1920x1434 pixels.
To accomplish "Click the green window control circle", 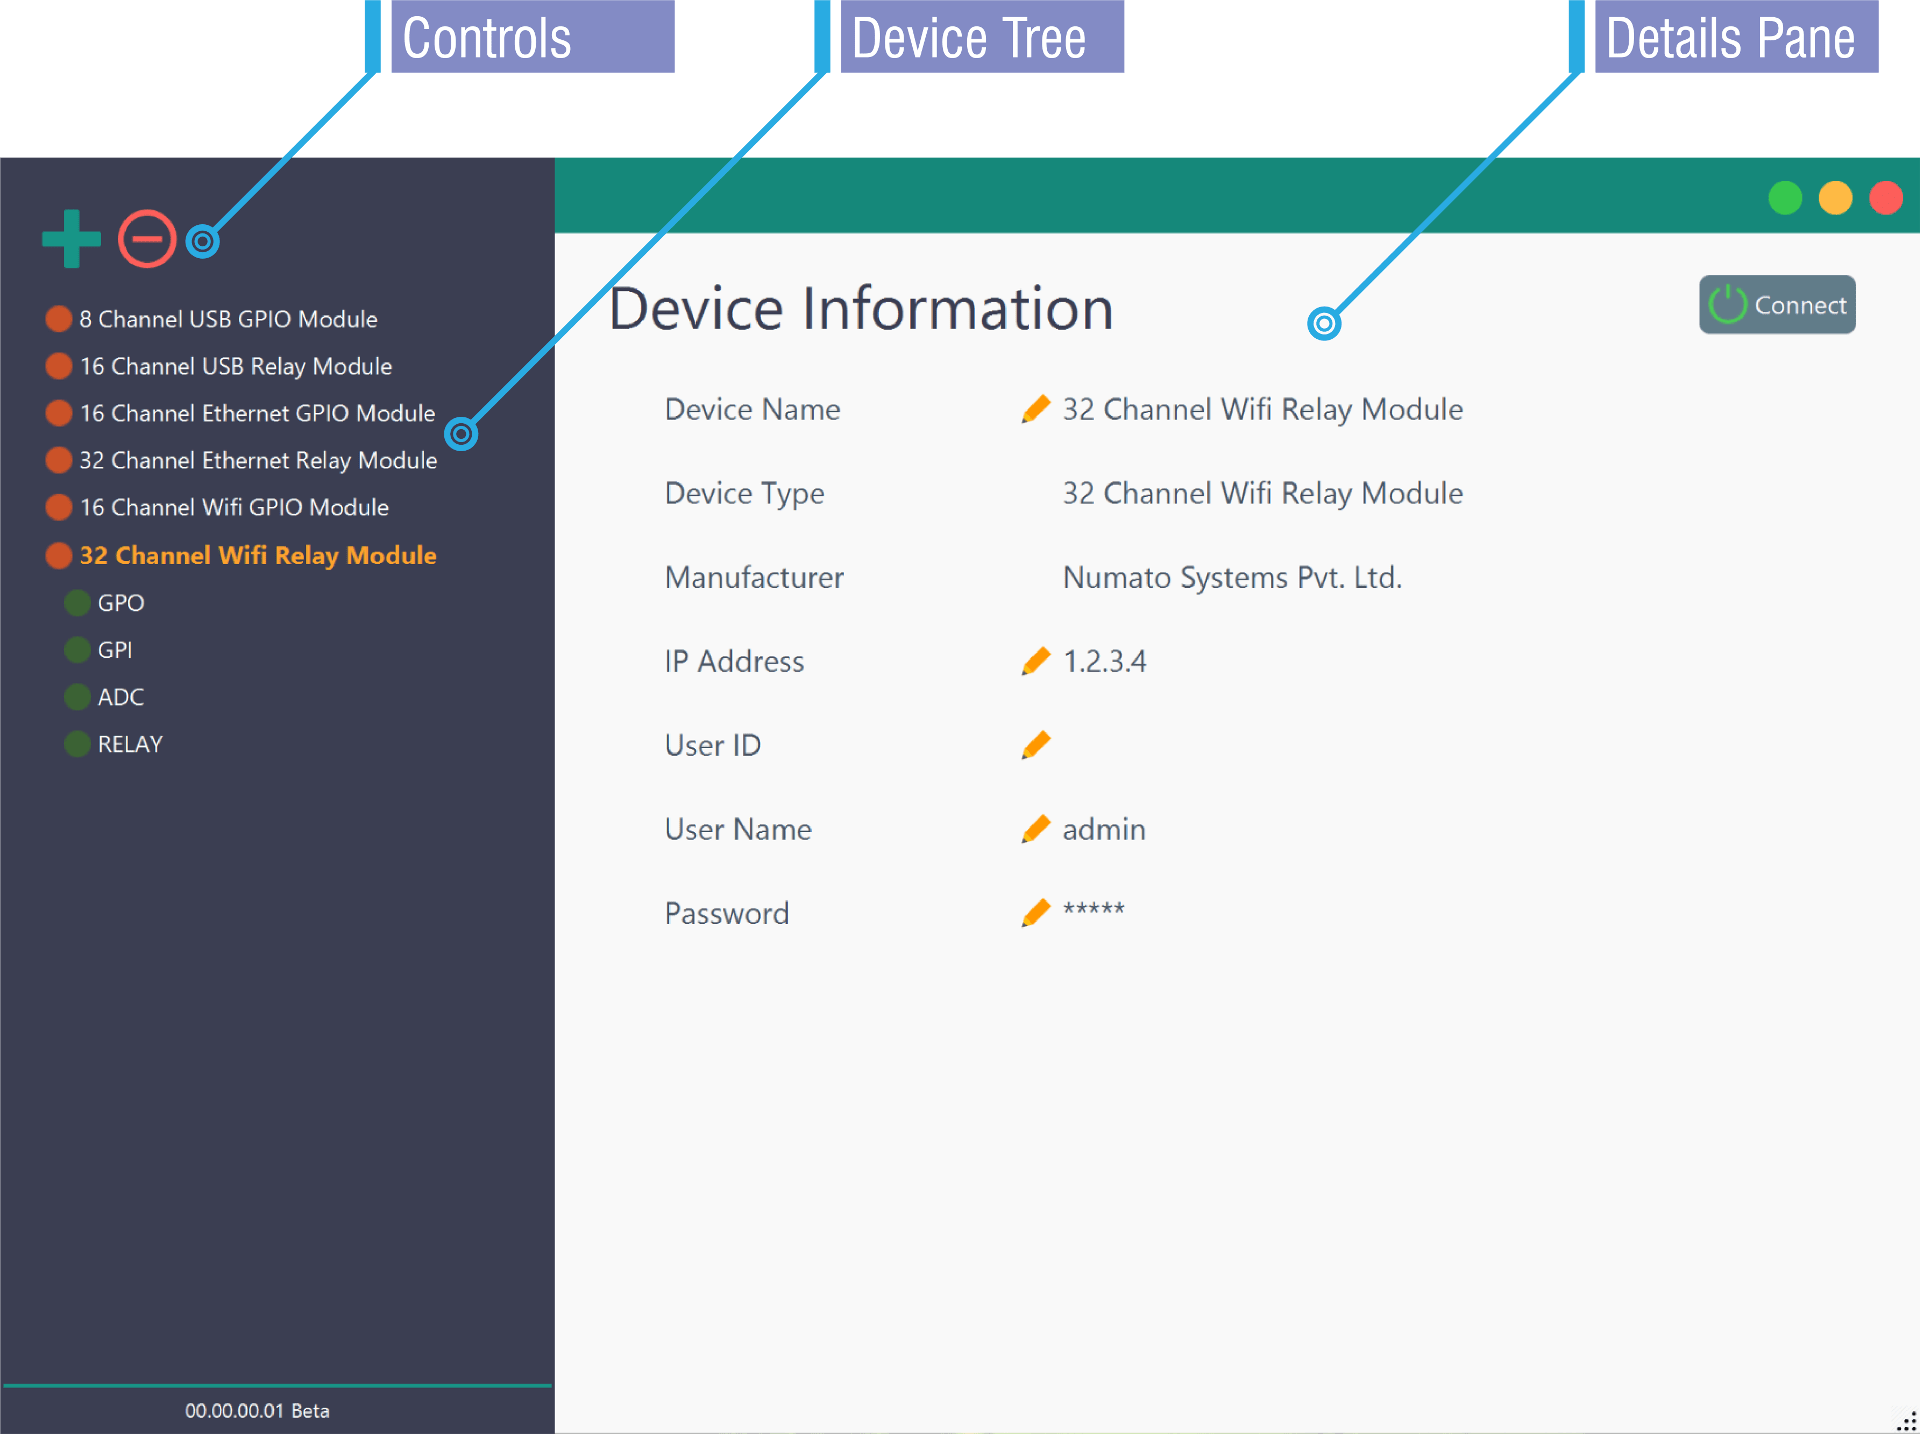I will pyautogui.click(x=1785, y=198).
